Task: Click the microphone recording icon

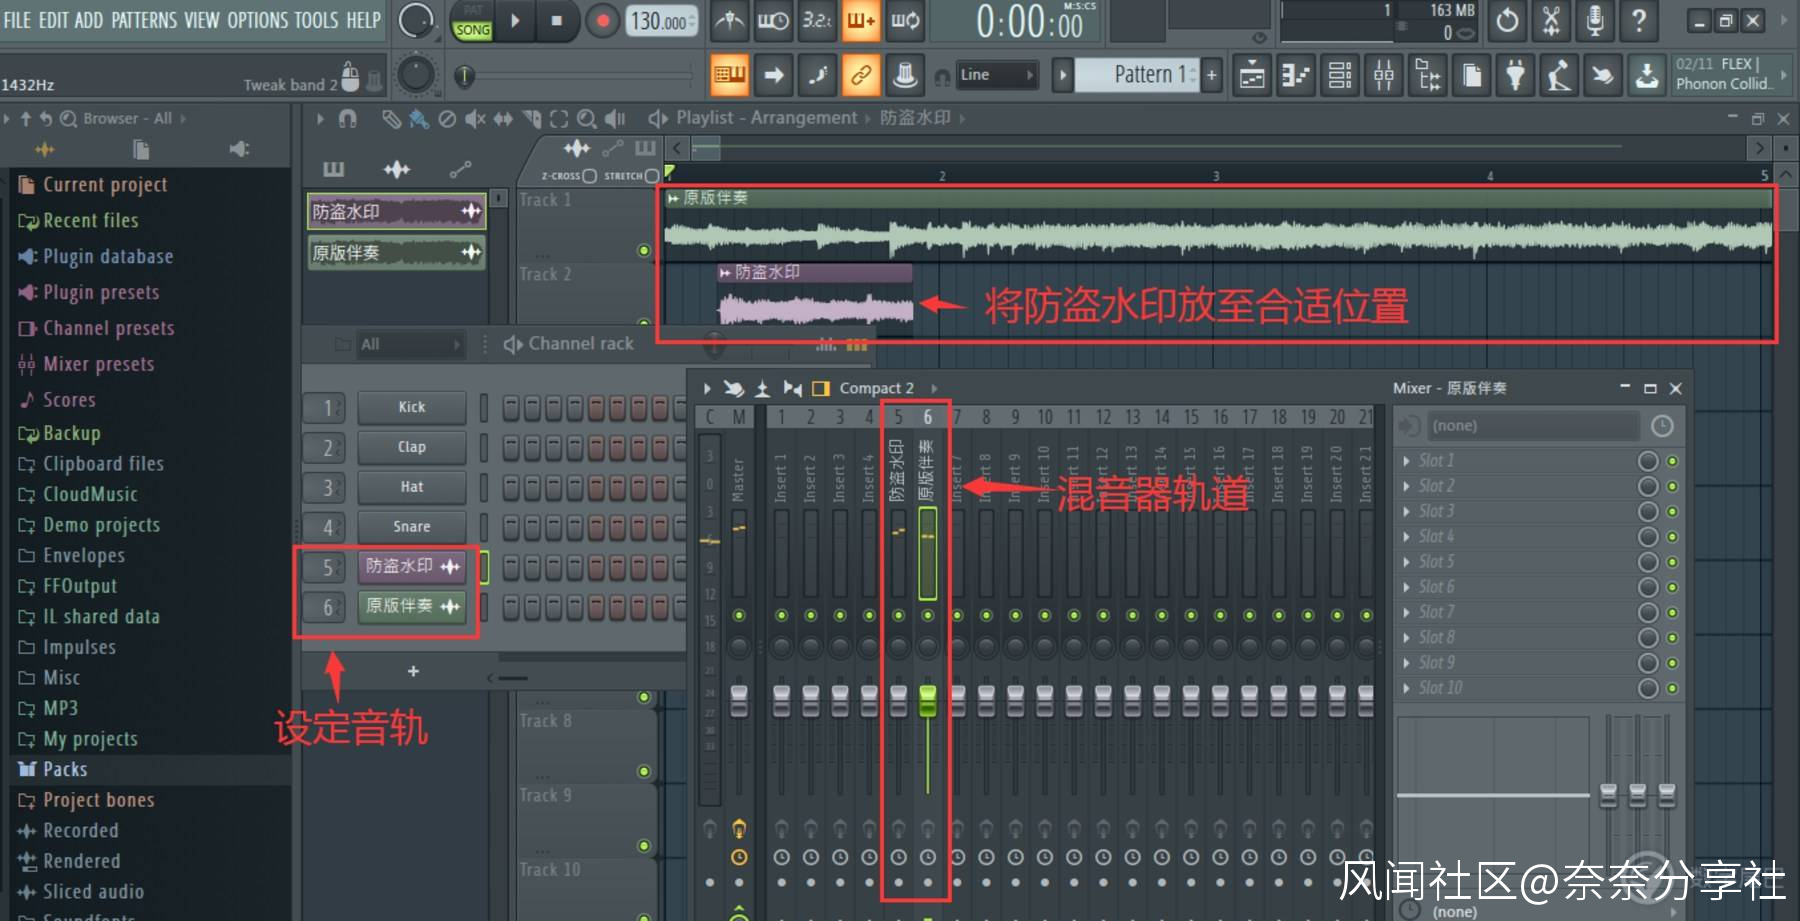Action: (x=1595, y=21)
